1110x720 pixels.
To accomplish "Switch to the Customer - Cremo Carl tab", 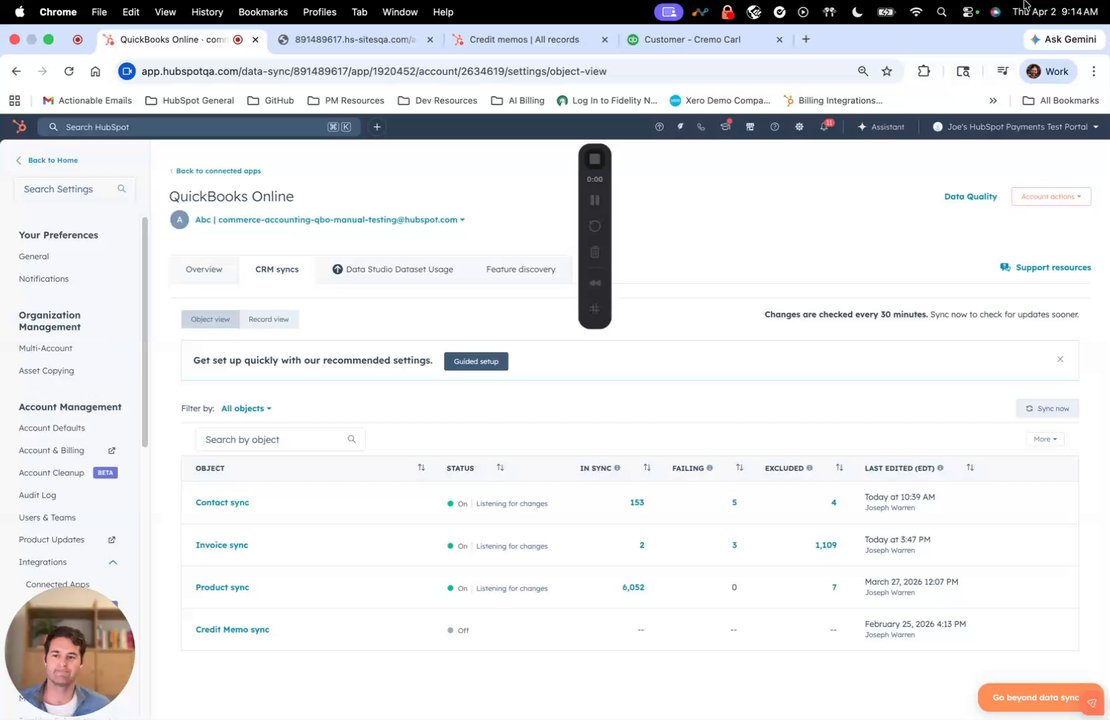I will point(692,40).
